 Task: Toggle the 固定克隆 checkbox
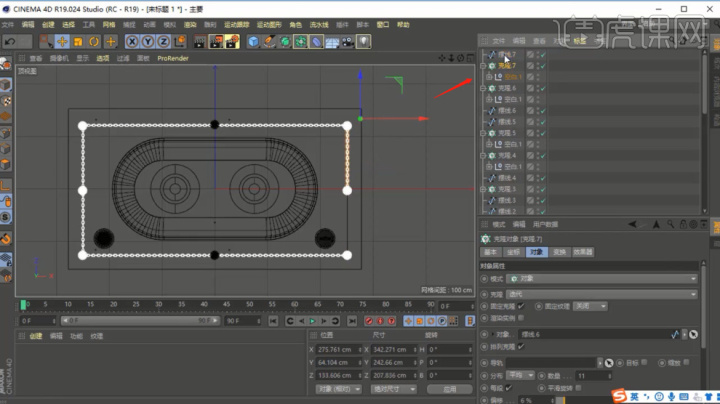522,305
